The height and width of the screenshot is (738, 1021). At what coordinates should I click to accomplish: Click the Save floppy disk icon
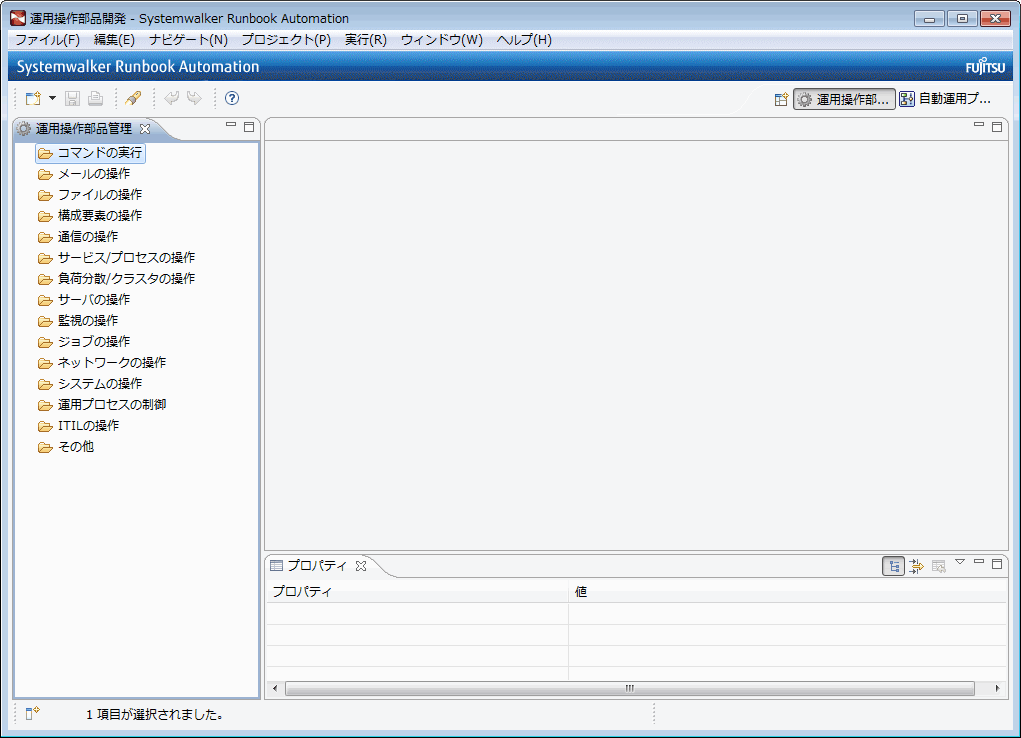(x=72, y=98)
